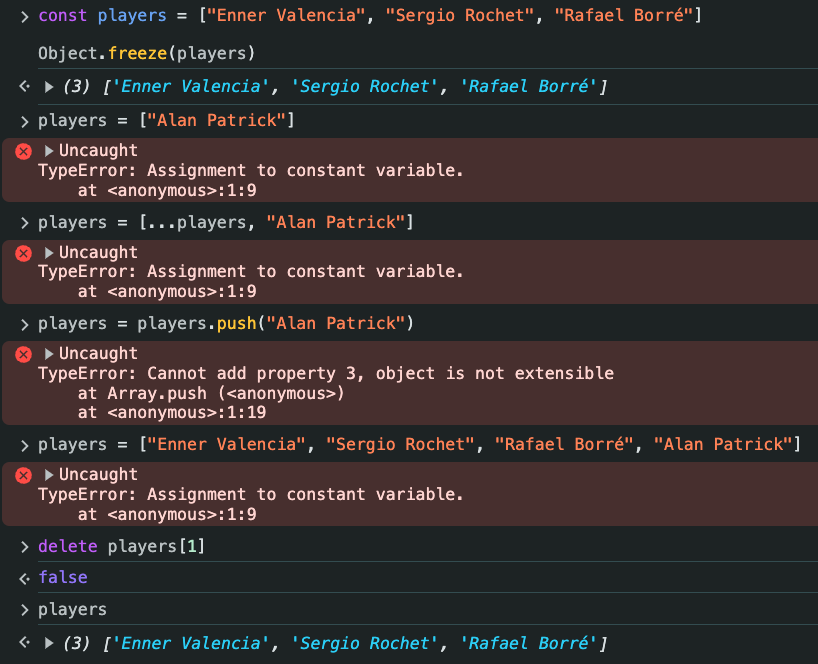Click the Object.freeze(players) line
The height and width of the screenshot is (664, 818).
[146, 52]
